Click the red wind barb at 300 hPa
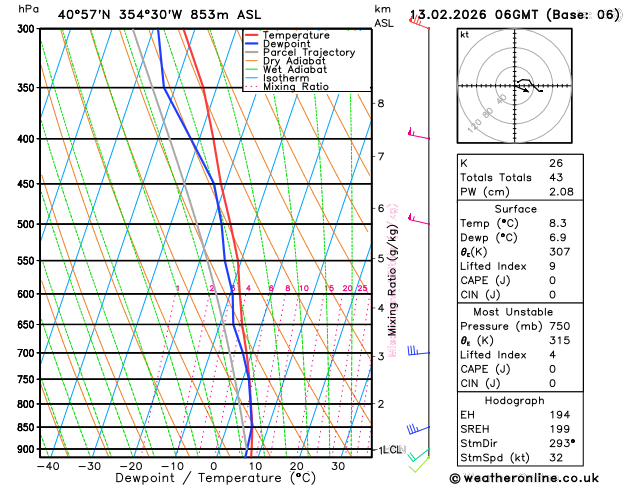Viewport: 629px width, 486px height. (x=419, y=22)
